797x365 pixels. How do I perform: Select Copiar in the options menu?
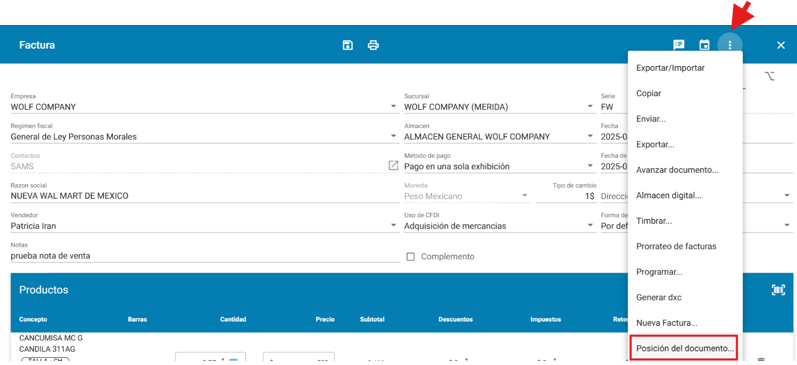(x=685, y=94)
